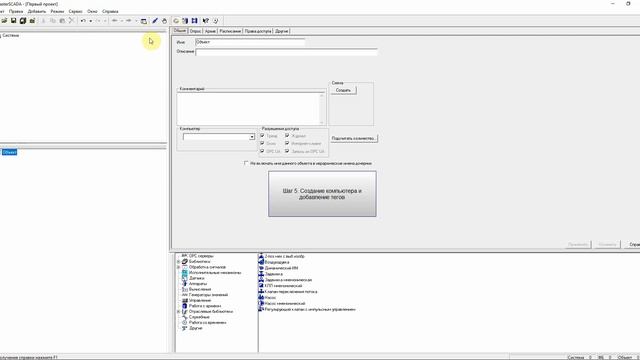Viewport: 640px width, 360px height.
Task: Toggle the Окно access checkbox
Action: tap(262, 143)
